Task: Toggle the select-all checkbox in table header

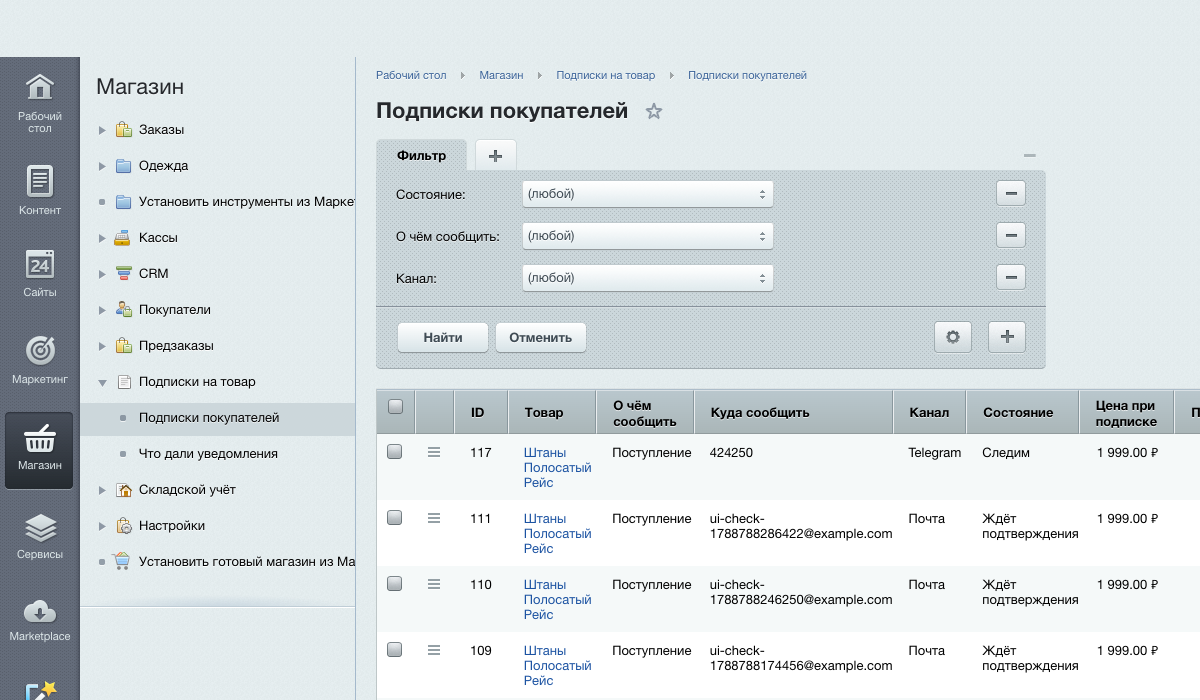Action: [395, 406]
